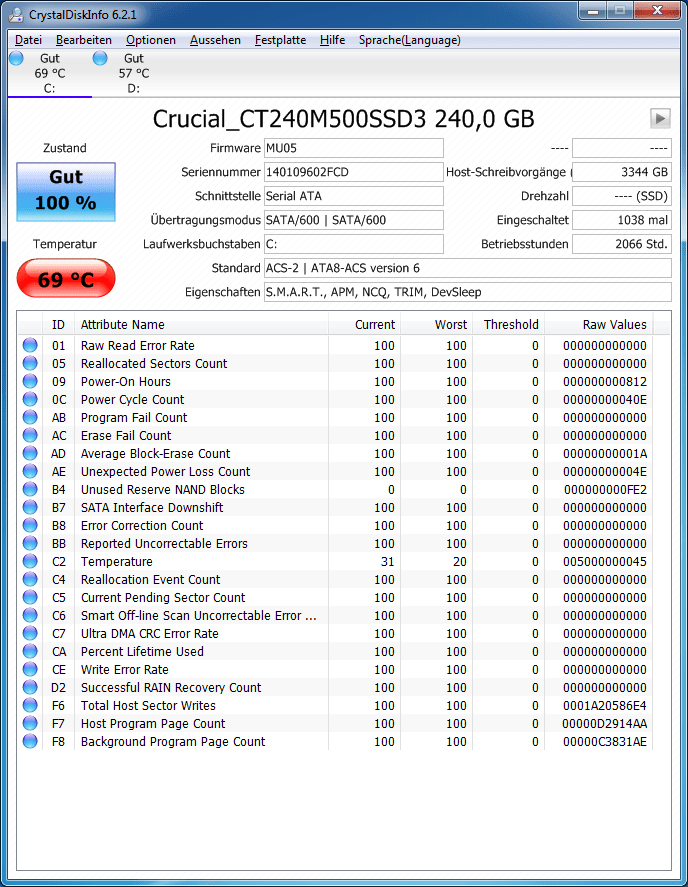688x887 pixels.
Task: Click status orb for Total Host Sector Writes
Action: click(30, 705)
